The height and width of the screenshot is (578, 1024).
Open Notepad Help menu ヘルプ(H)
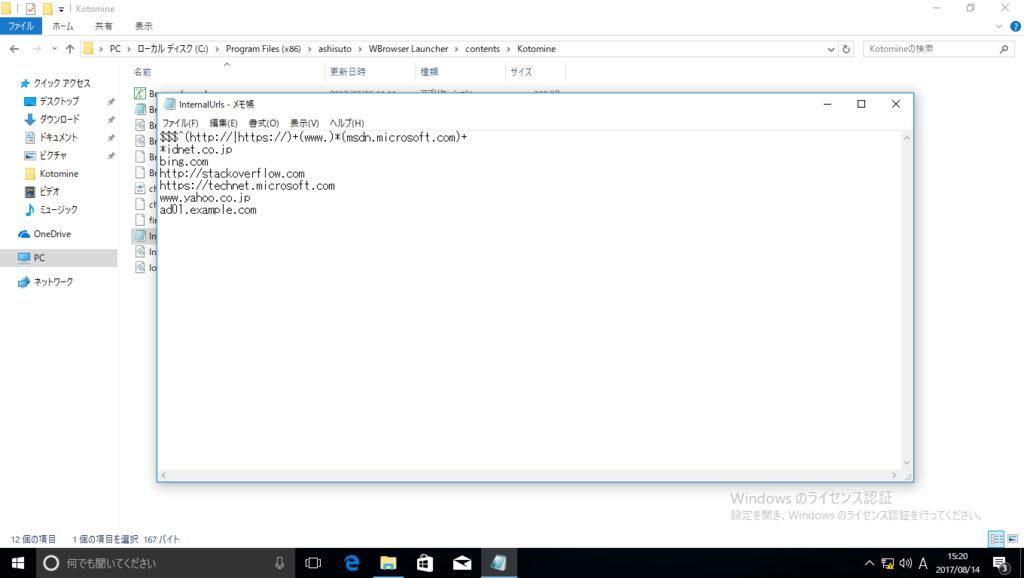[x=347, y=123]
